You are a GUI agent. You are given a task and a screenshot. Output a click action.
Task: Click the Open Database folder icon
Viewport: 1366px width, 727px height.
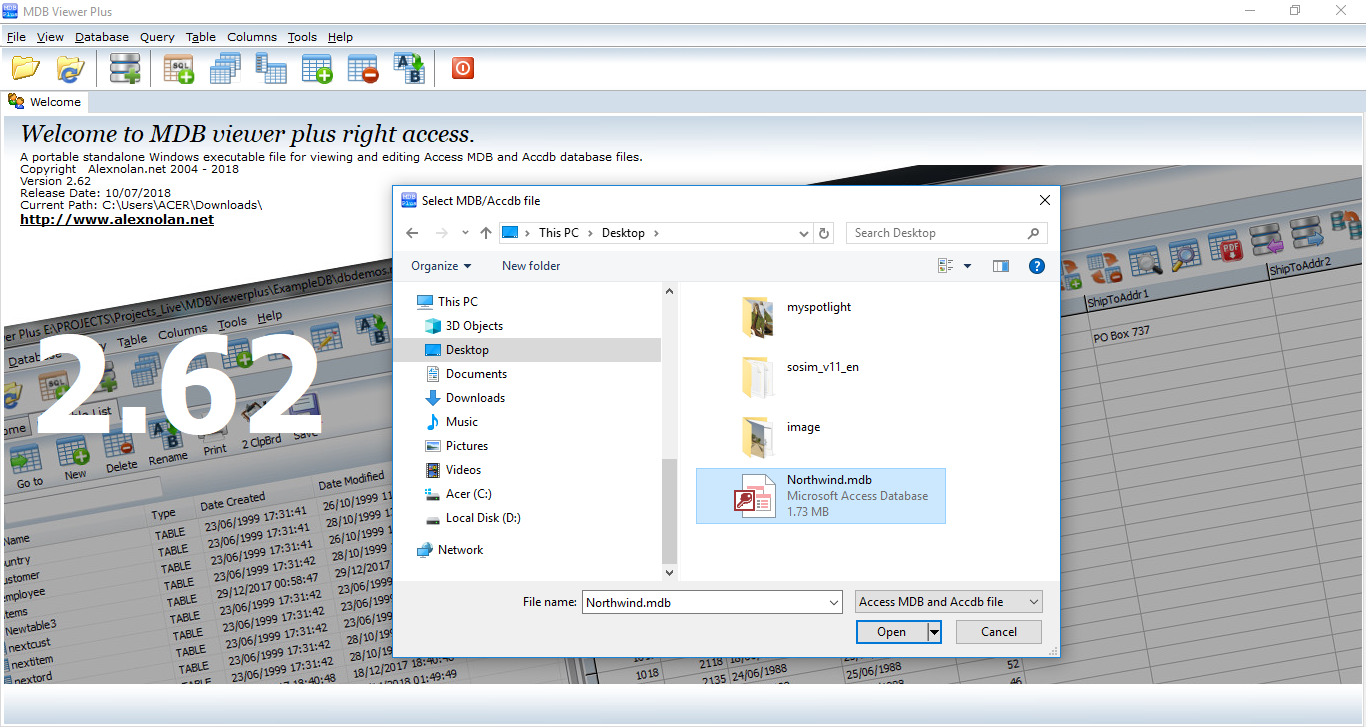coord(26,68)
